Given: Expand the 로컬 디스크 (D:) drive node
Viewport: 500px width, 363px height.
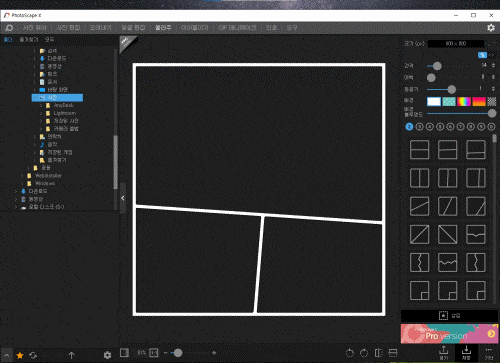Looking at the screenshot, I should click(16, 207).
